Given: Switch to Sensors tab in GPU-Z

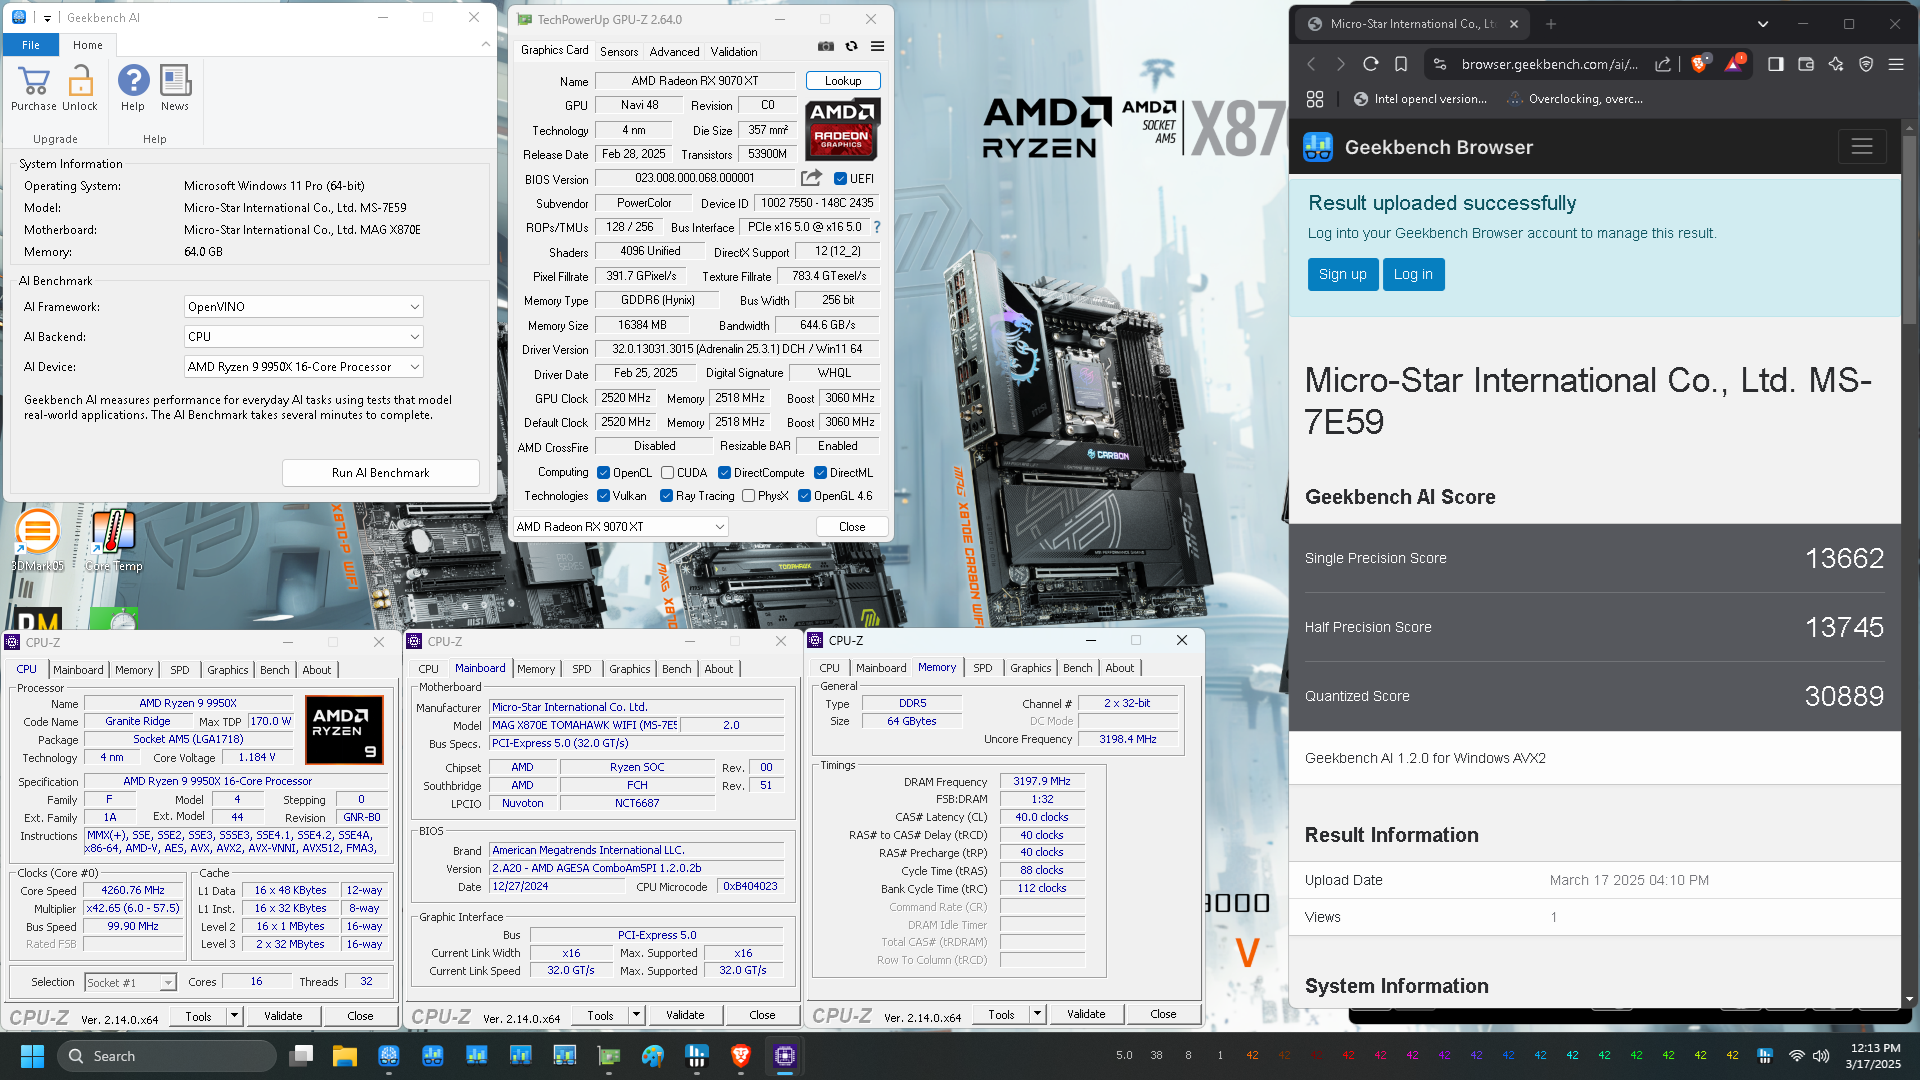Looking at the screenshot, I should coord(619,51).
